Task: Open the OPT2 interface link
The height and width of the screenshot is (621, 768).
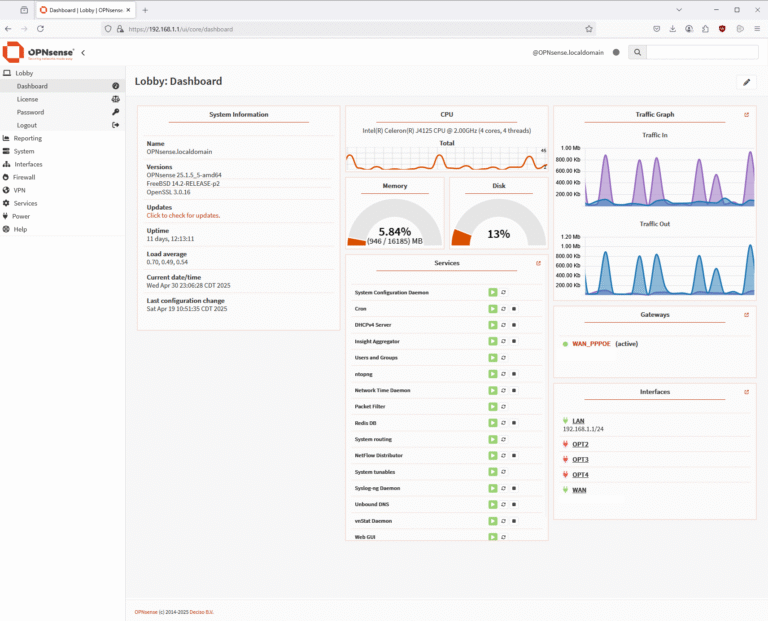Action: pos(580,444)
